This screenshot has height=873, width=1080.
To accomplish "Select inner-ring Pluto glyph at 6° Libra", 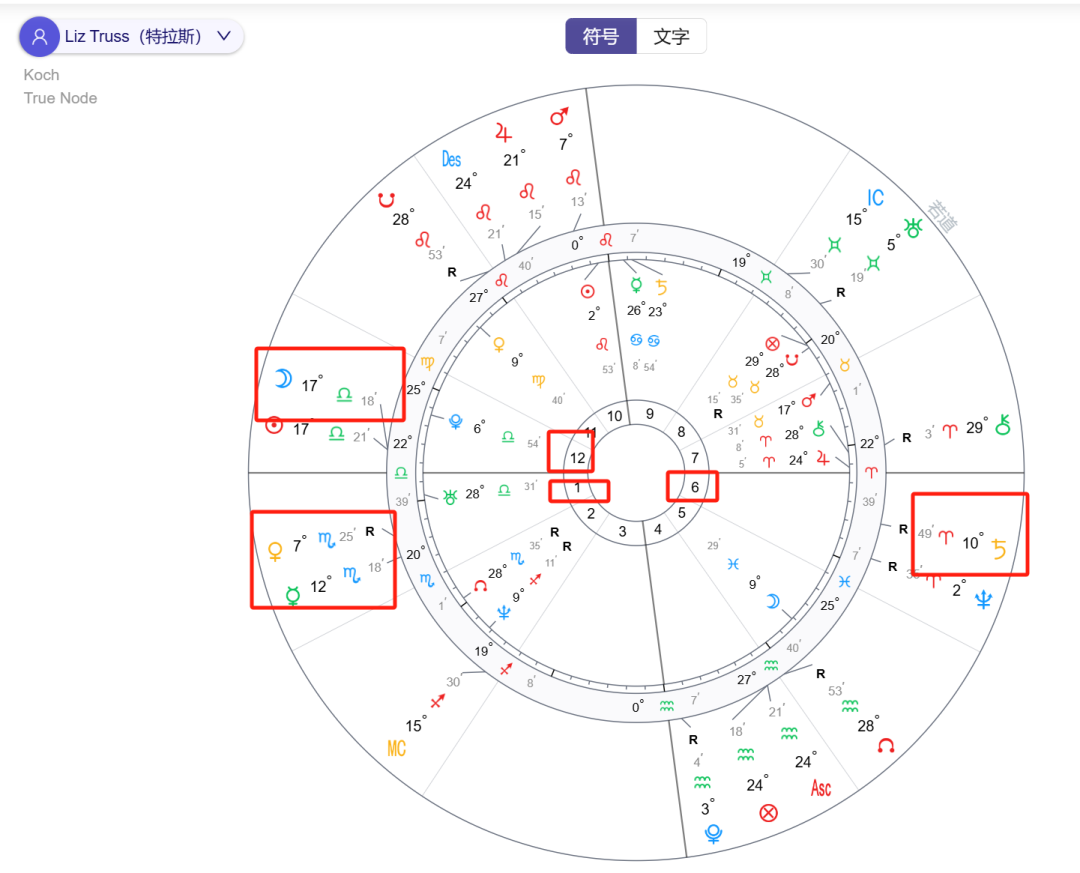I will point(455,421).
